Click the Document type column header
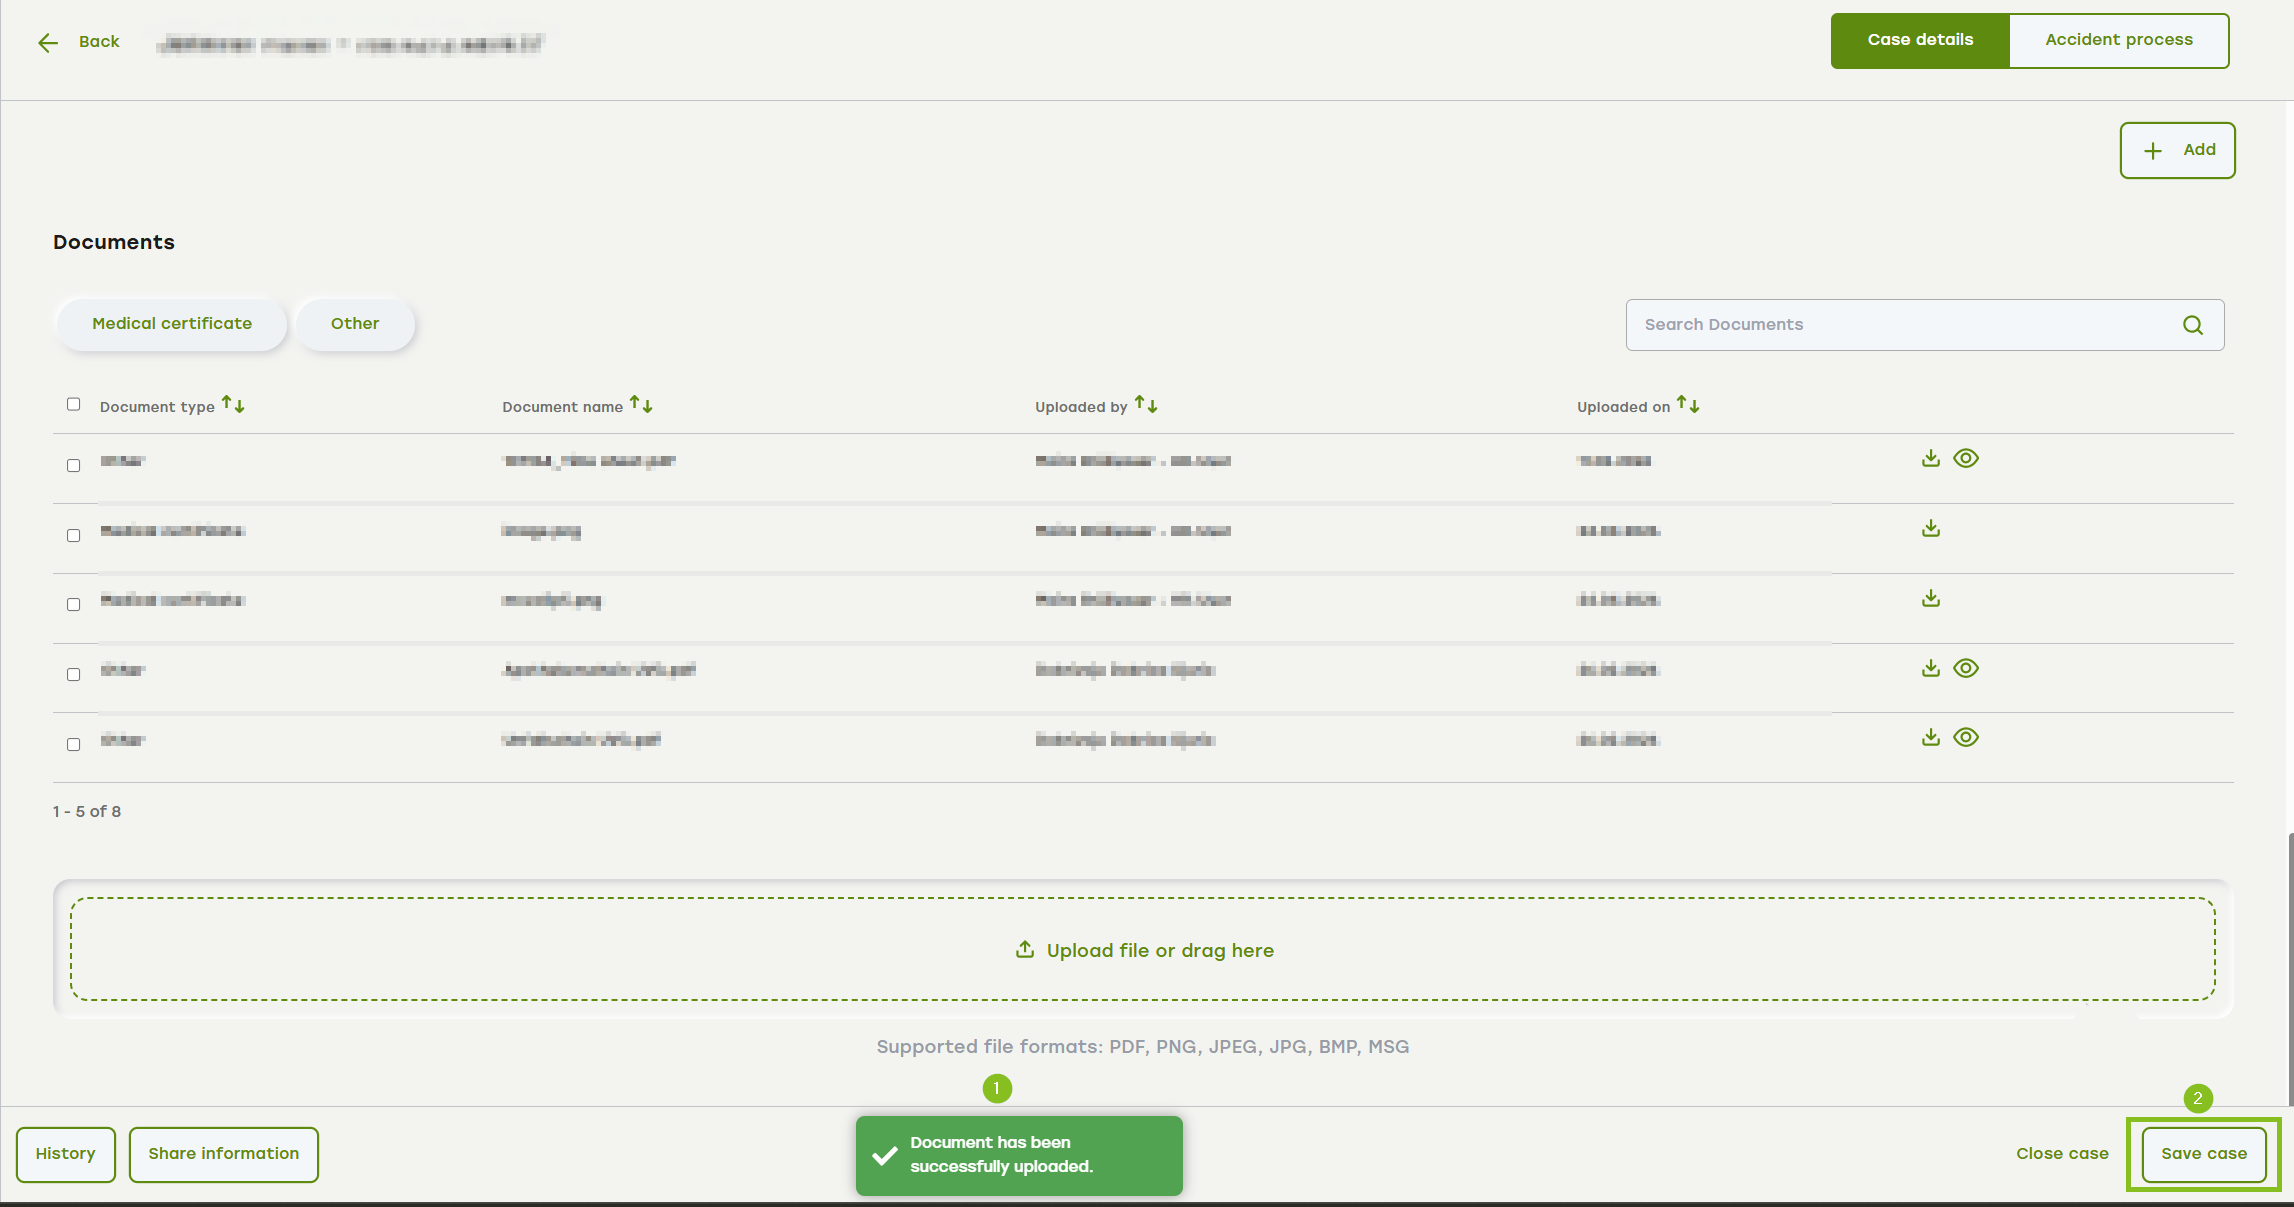This screenshot has width=2294, height=1207. [157, 407]
